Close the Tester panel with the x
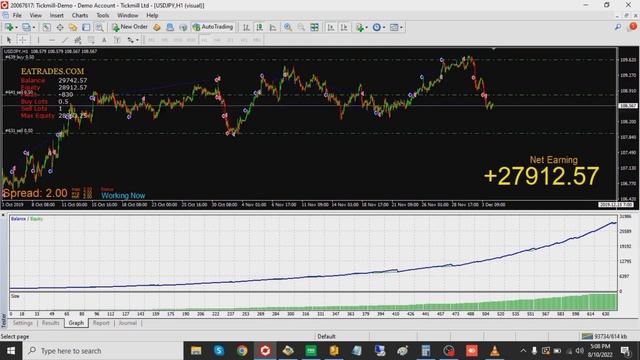640x360 pixels. point(3,215)
